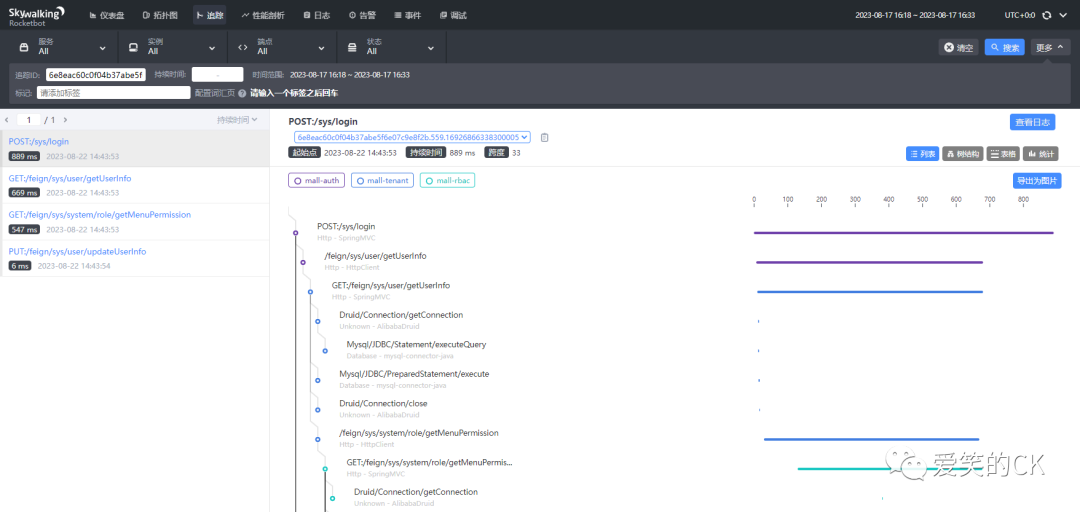Image resolution: width=1080 pixels, height=512 pixels.
Task: Go to previous page of trace list
Action: (8, 120)
